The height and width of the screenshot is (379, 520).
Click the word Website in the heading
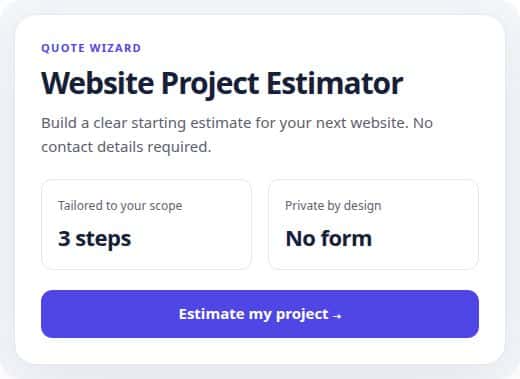(x=98, y=83)
